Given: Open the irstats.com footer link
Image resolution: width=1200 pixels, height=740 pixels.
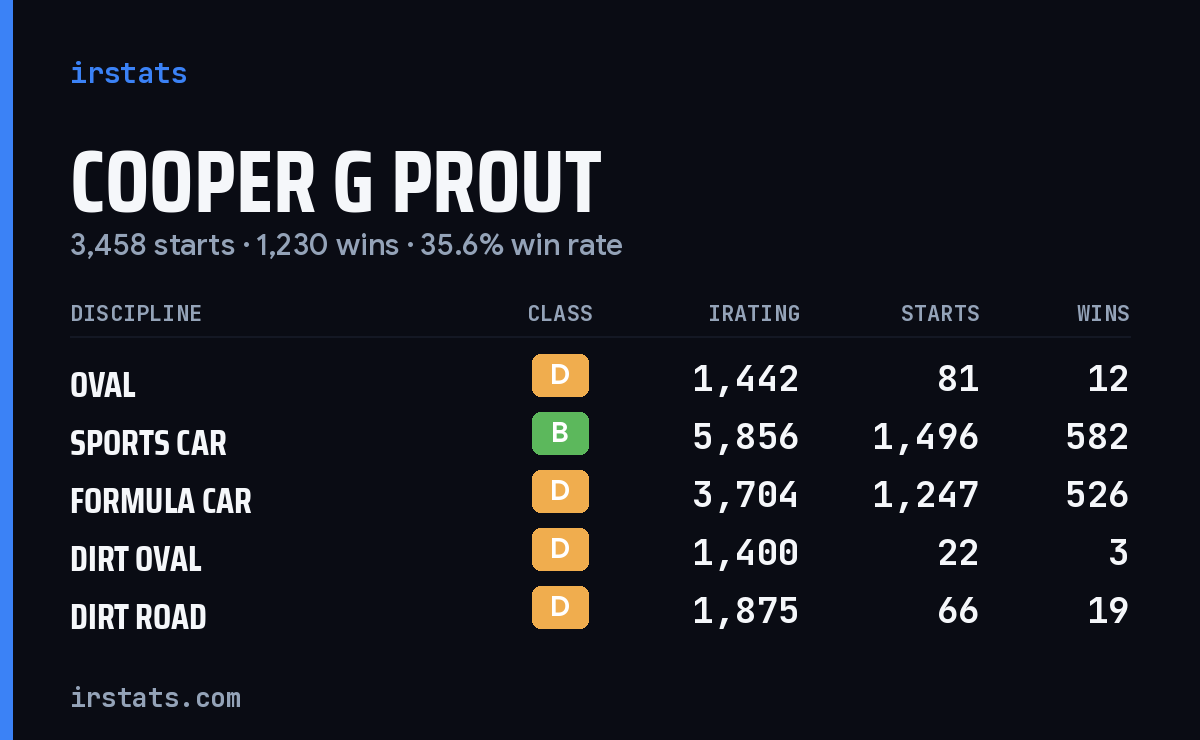Looking at the screenshot, I should point(156,697).
